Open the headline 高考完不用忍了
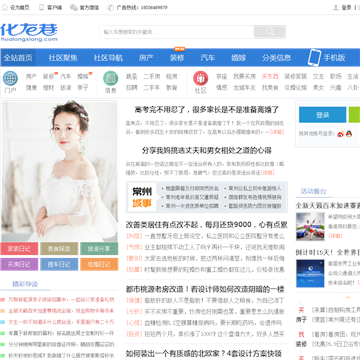 click(206, 109)
